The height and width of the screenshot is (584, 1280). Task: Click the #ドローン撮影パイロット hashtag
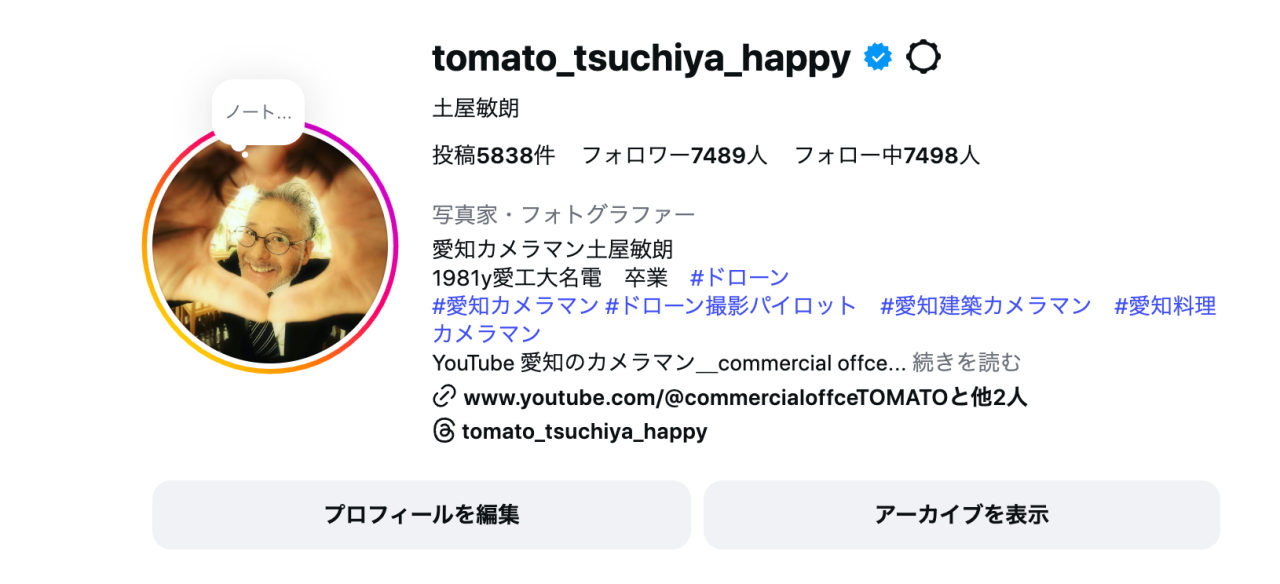(731, 306)
